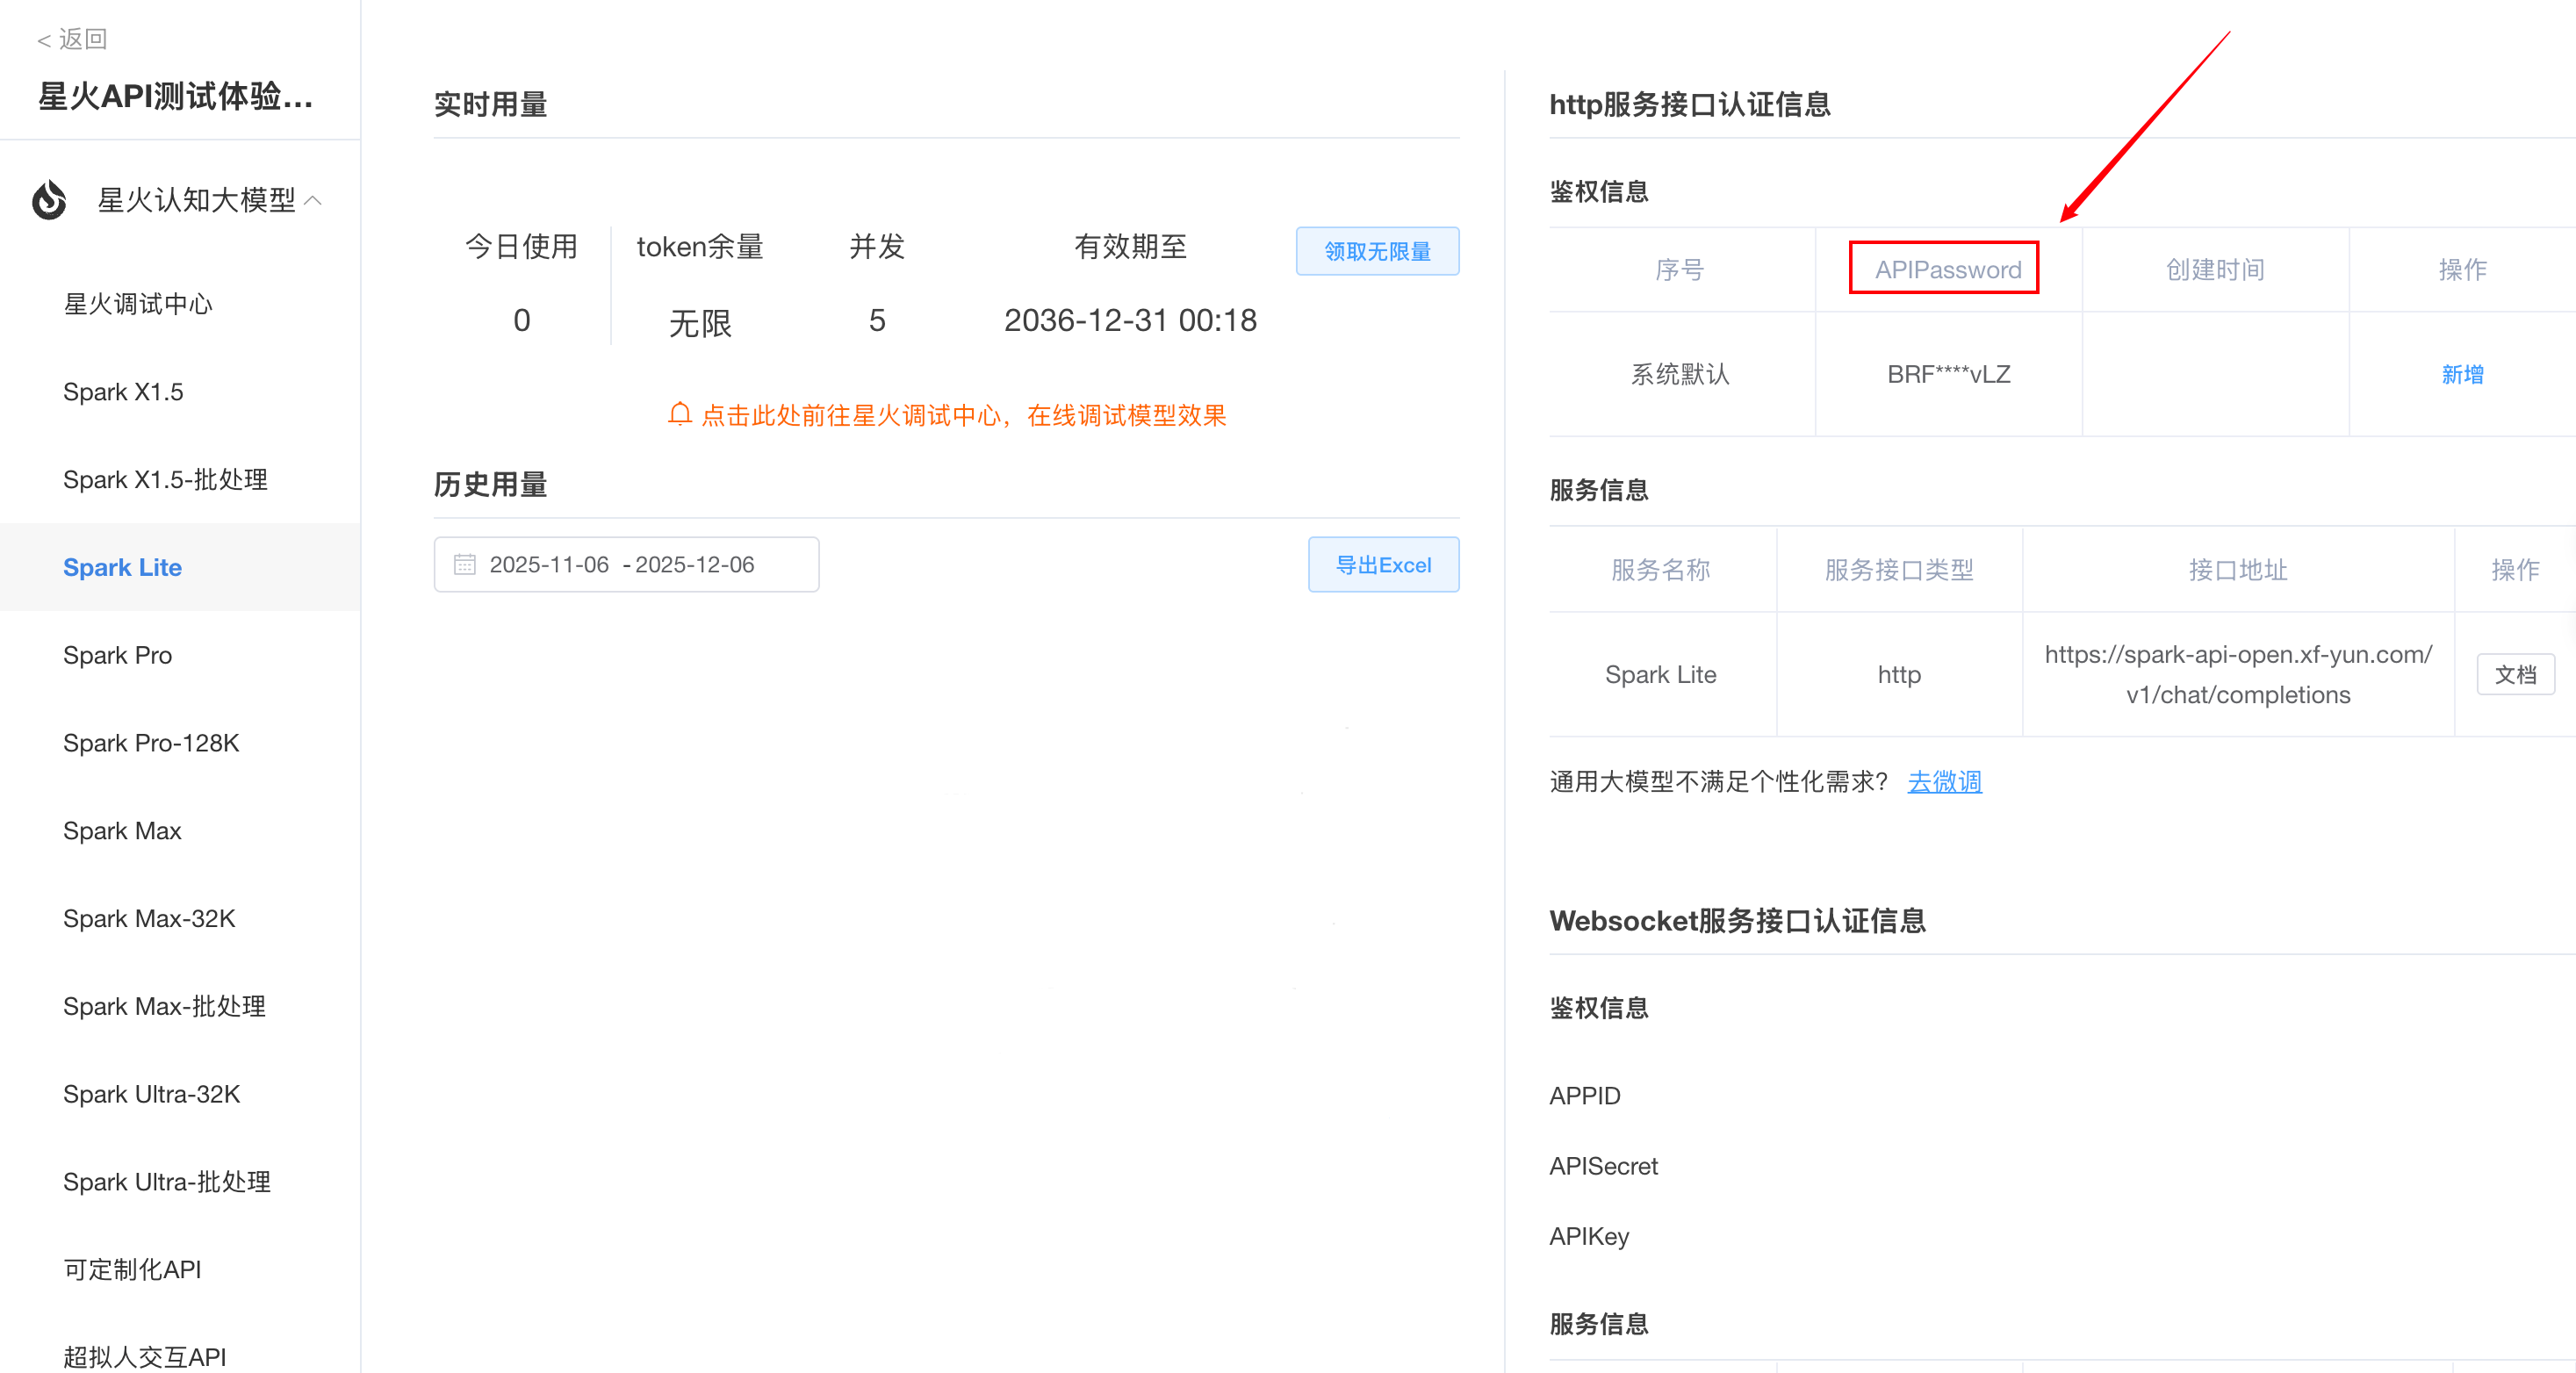This screenshot has height=1373, width=2576.
Task: Open the history date range picker
Action: coord(626,565)
